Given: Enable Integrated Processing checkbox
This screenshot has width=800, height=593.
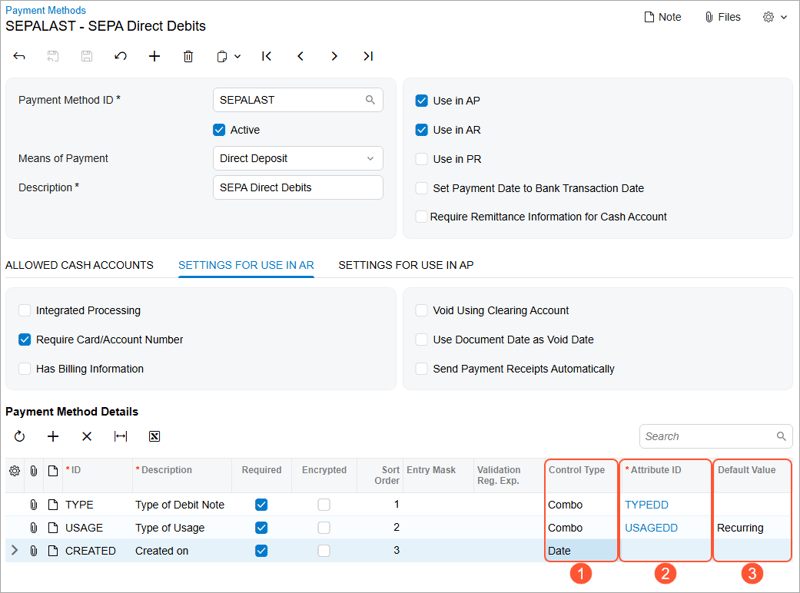Looking at the screenshot, I should point(24,310).
